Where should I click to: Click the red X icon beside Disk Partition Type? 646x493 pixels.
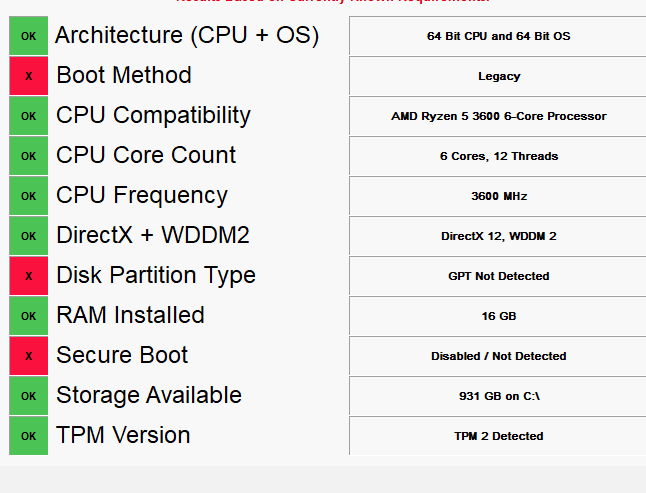(x=28, y=276)
